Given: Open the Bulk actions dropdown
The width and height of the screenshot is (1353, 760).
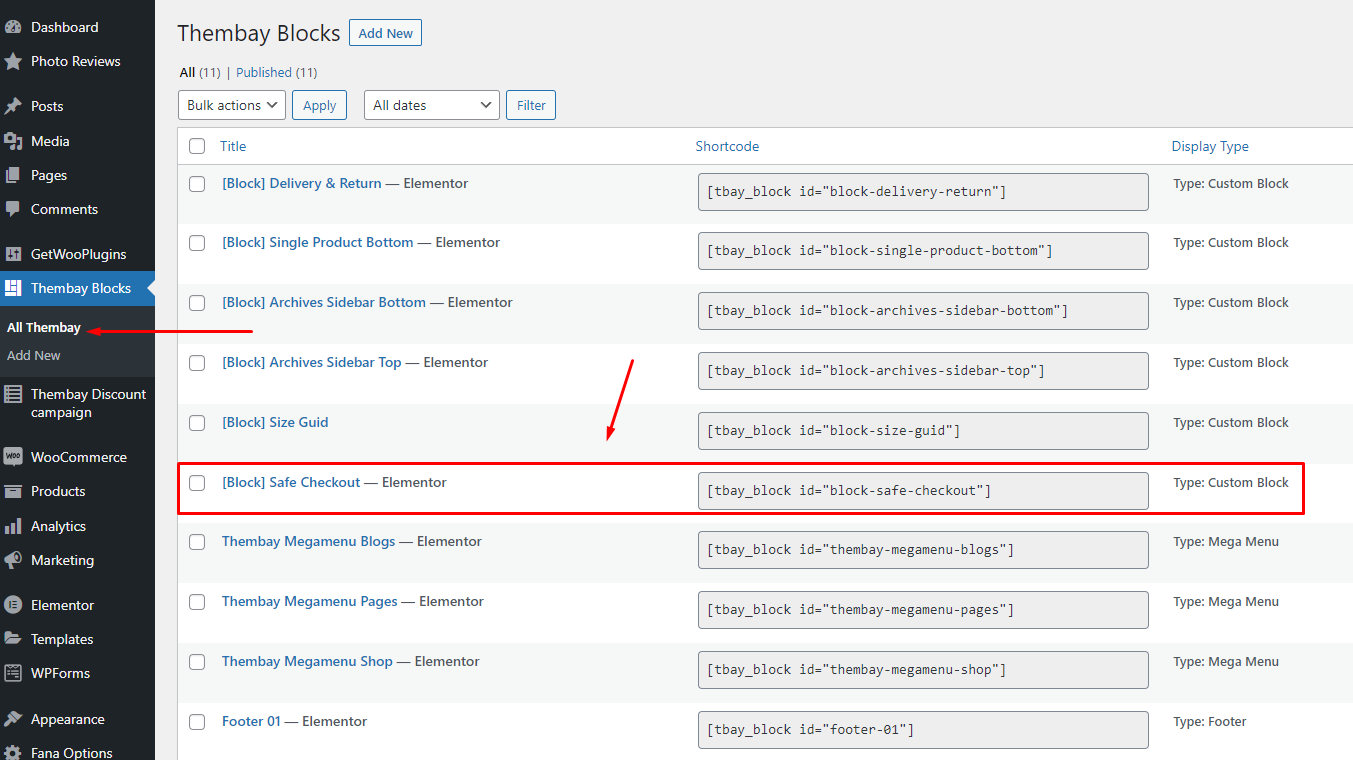Looking at the screenshot, I should pos(232,105).
